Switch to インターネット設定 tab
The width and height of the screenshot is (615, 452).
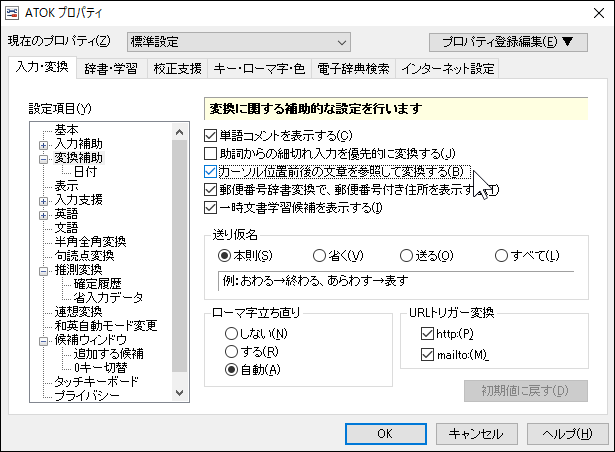pos(448,69)
